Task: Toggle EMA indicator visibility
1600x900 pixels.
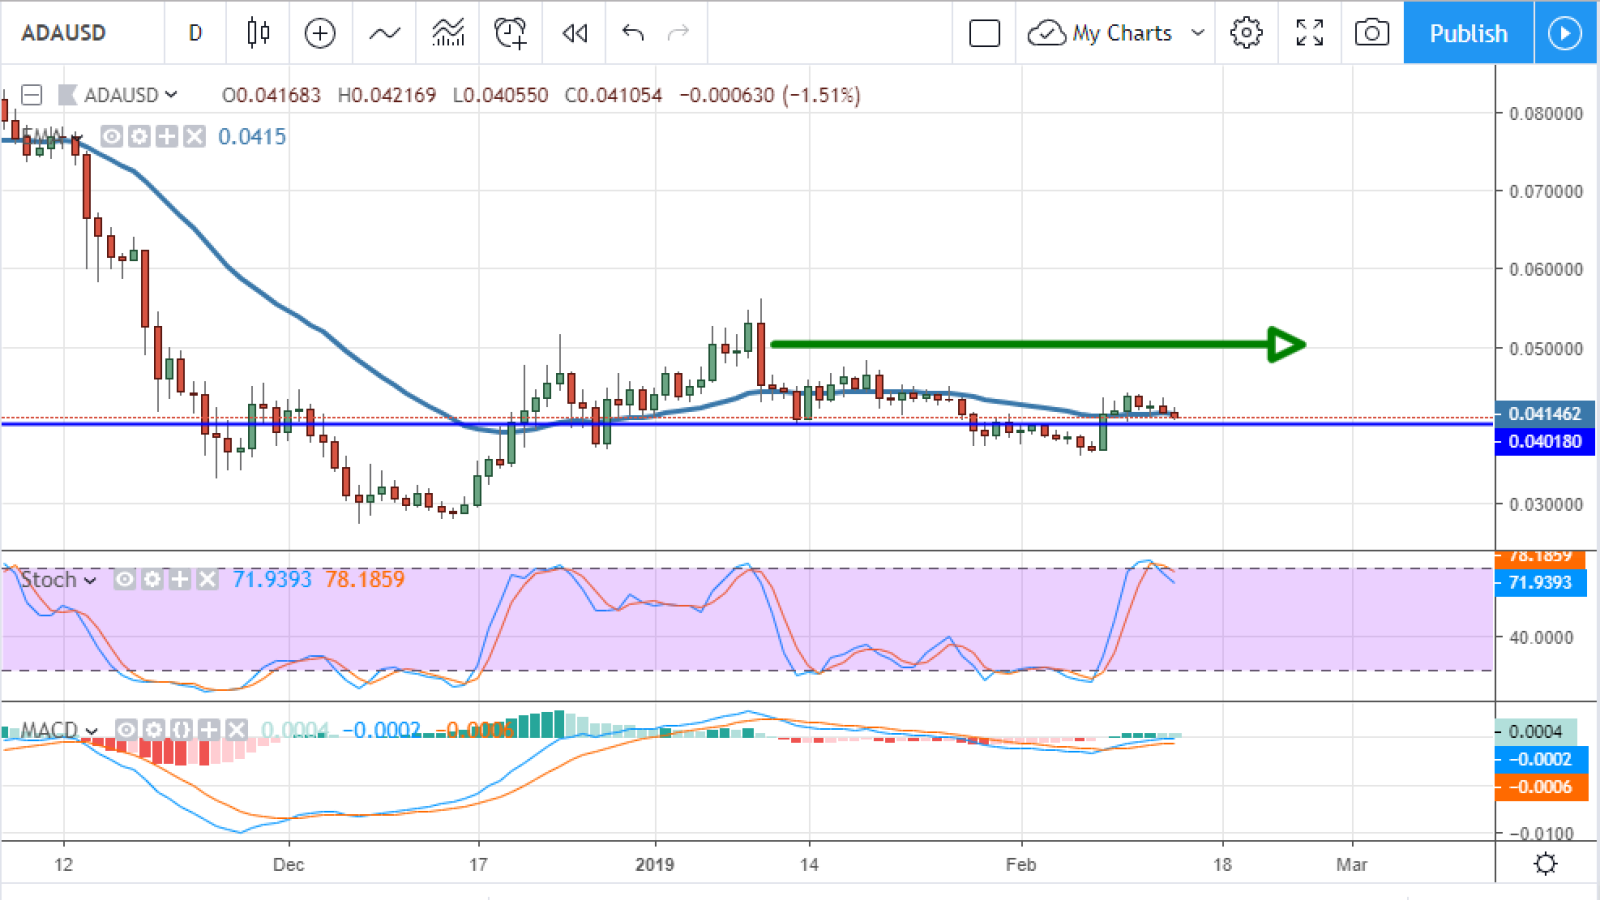Action: (111, 136)
